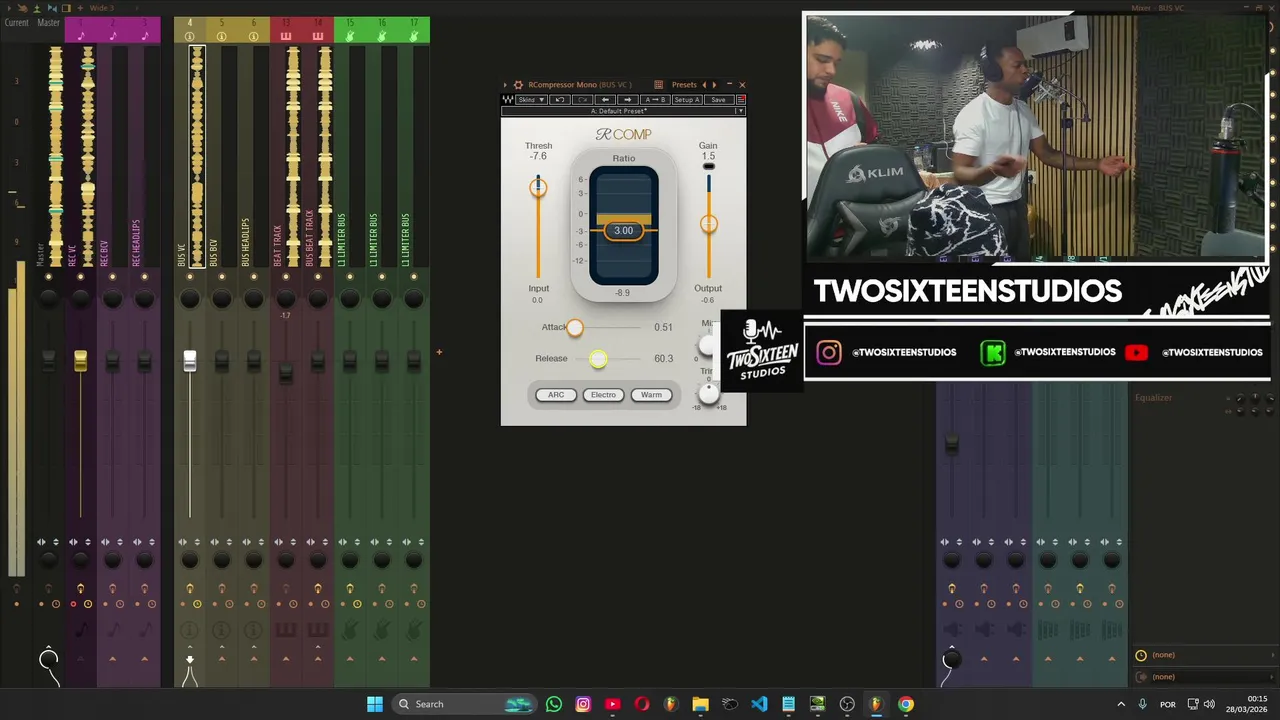Viewport: 1280px width, 720px height.
Task: Open the Waves hamburger menu icon
Action: point(741,100)
